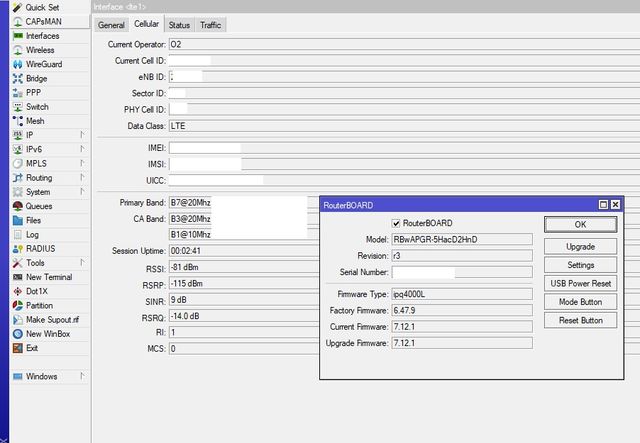The width and height of the screenshot is (640, 443).
Task: Open the Traffic tab
Action: 211,25
